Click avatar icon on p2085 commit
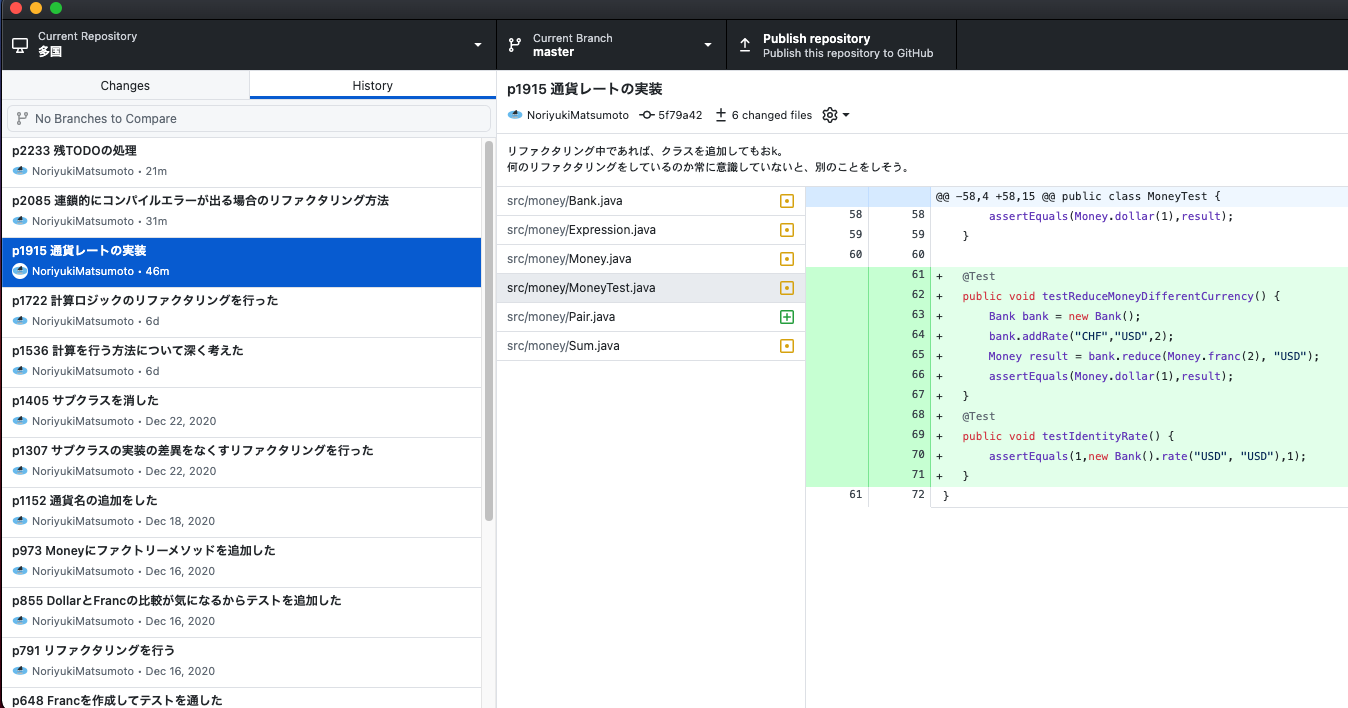The width and height of the screenshot is (1348, 708). click(x=20, y=221)
